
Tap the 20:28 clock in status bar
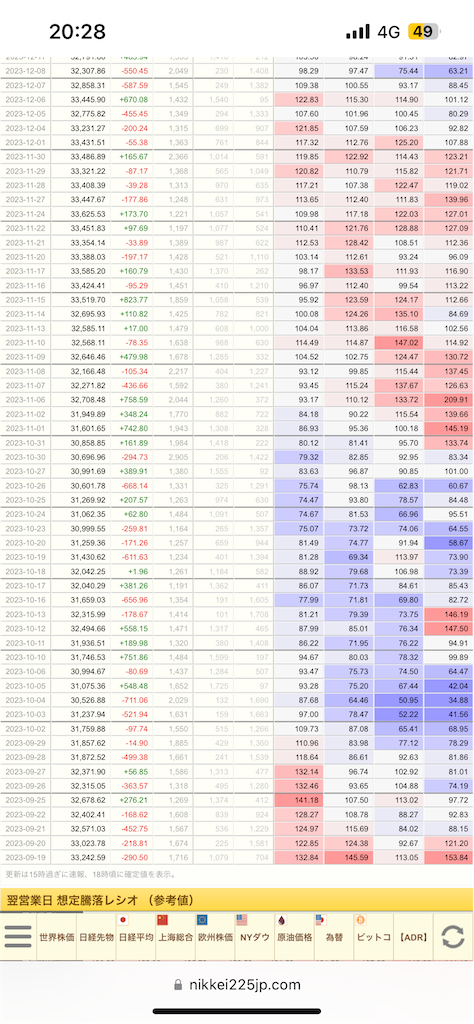(x=77, y=31)
